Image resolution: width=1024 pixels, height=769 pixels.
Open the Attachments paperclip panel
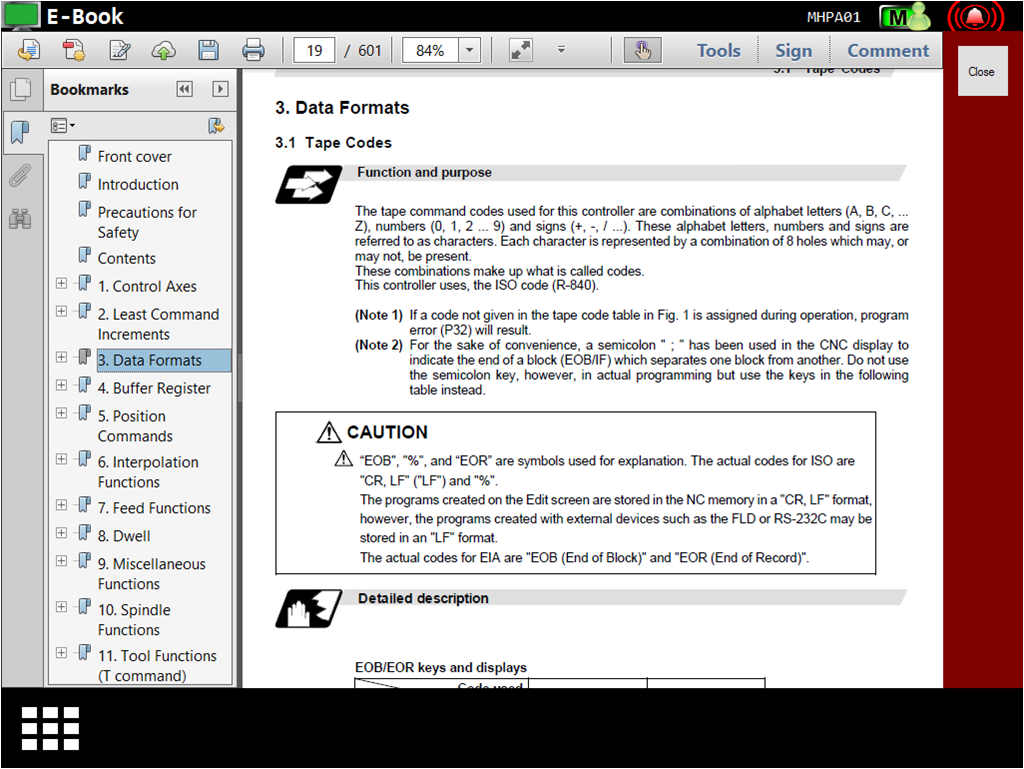coord(19,176)
